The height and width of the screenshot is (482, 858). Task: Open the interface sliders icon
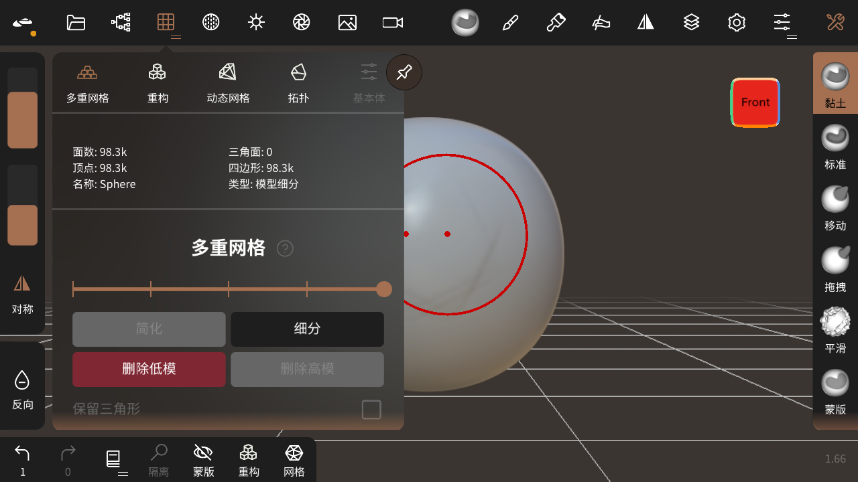tap(782, 22)
